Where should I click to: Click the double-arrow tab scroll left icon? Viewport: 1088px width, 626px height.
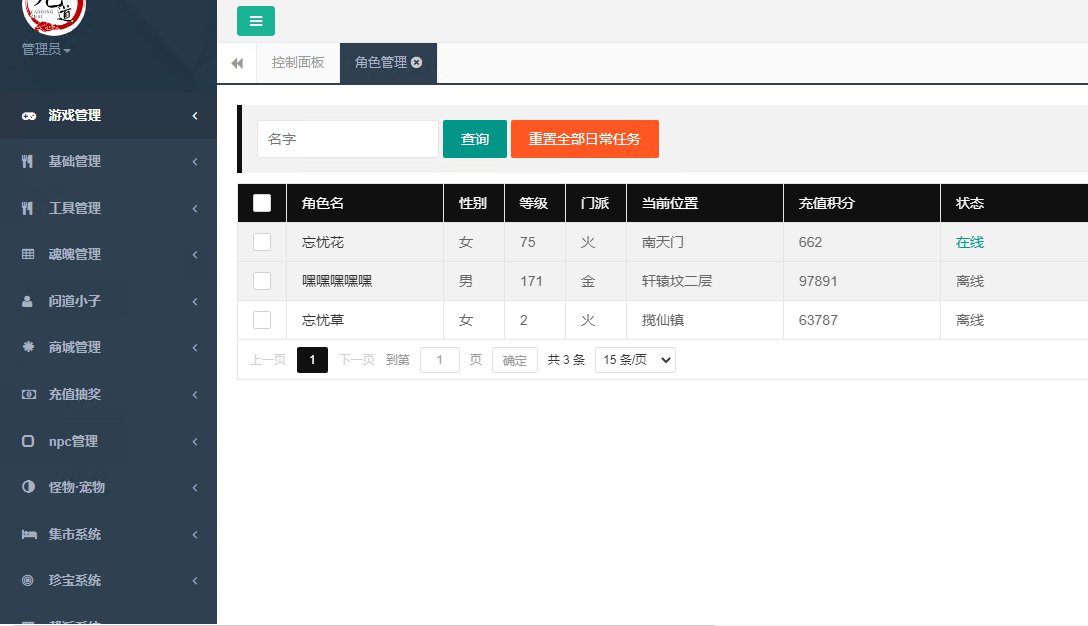(237, 63)
